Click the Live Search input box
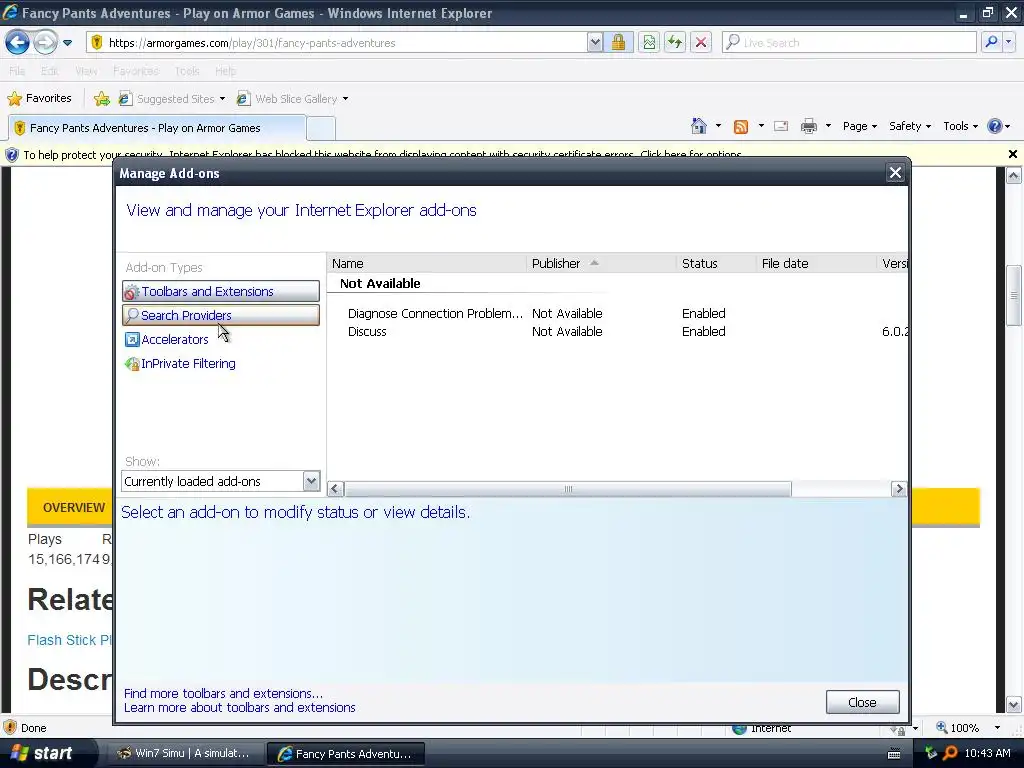 click(x=849, y=42)
